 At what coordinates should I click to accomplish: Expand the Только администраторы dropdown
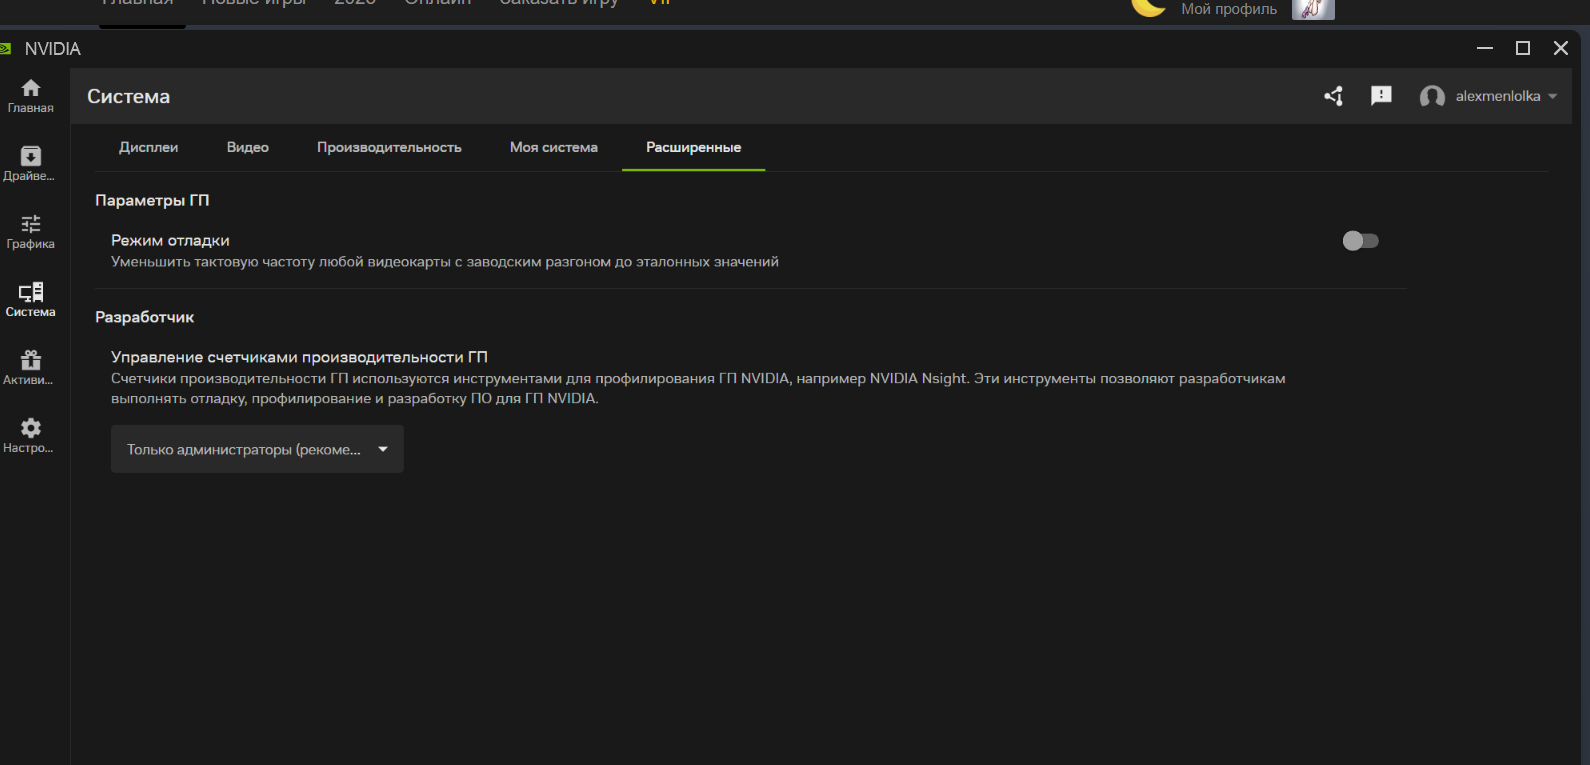[257, 449]
